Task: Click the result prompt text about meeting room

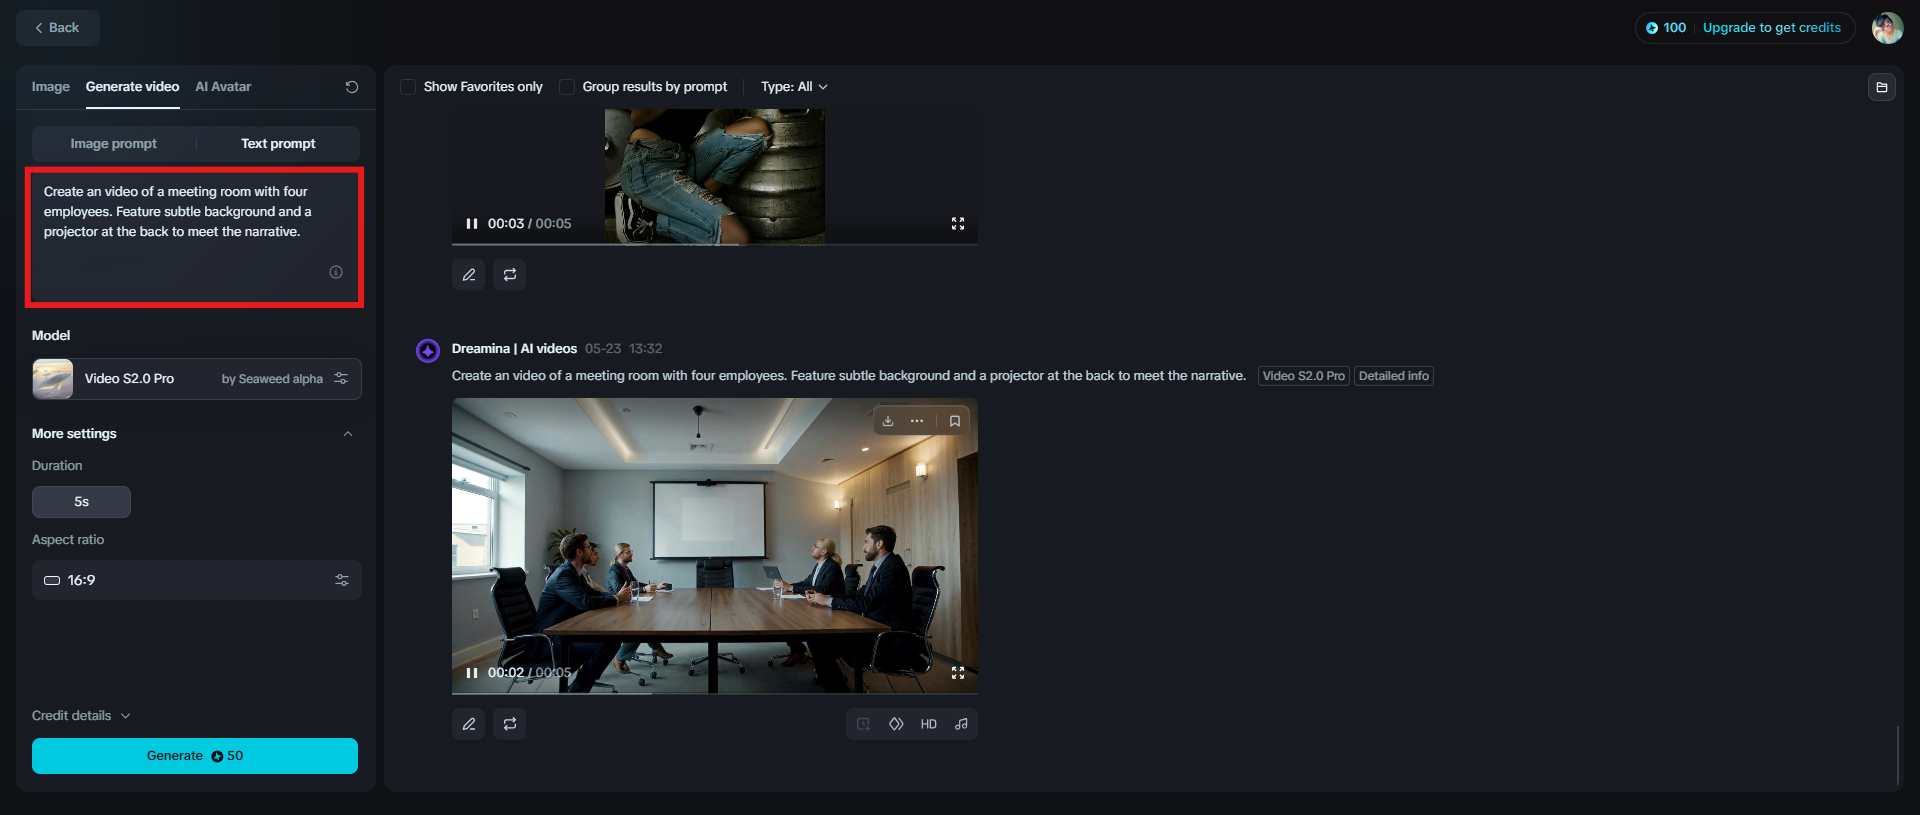Action: [849, 376]
